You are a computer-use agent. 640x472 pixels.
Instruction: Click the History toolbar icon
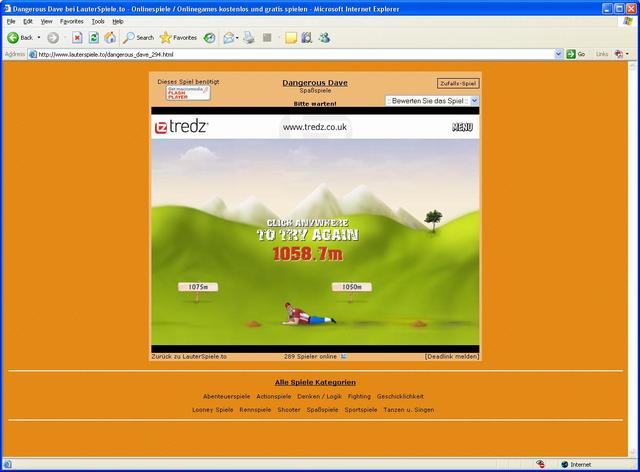coord(209,37)
